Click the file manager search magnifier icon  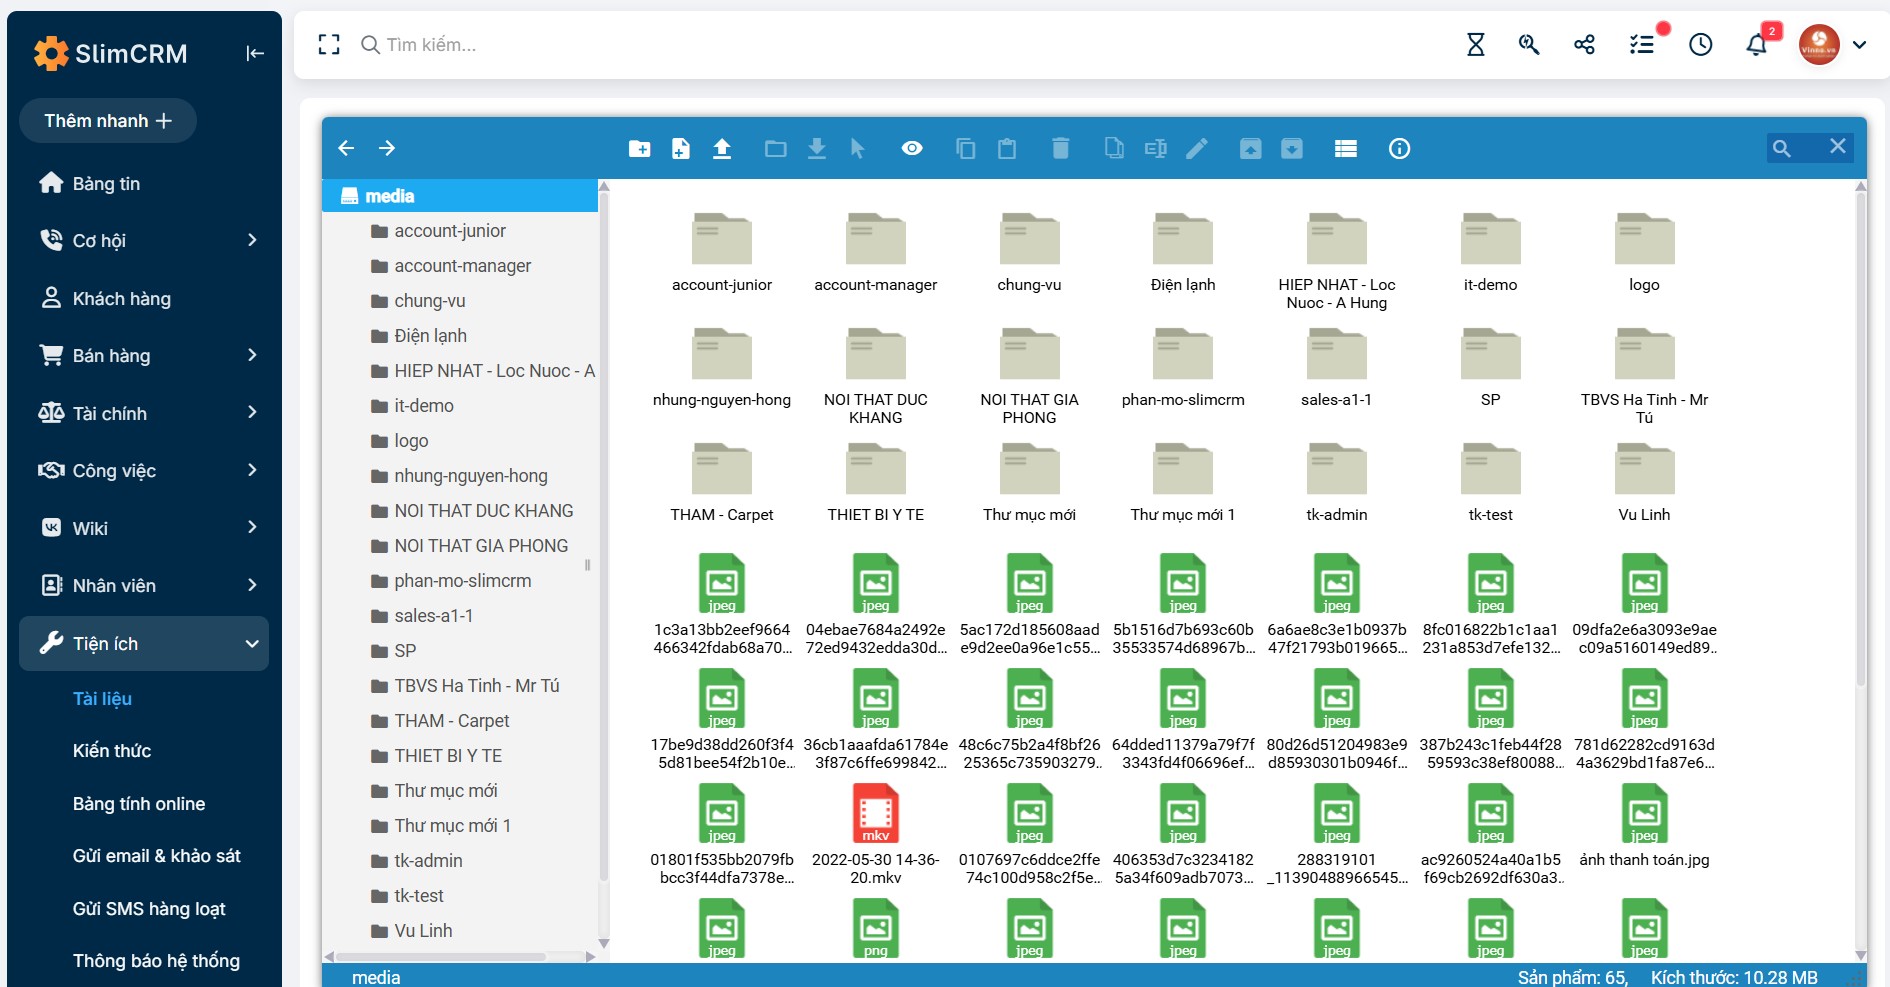coord(1782,149)
